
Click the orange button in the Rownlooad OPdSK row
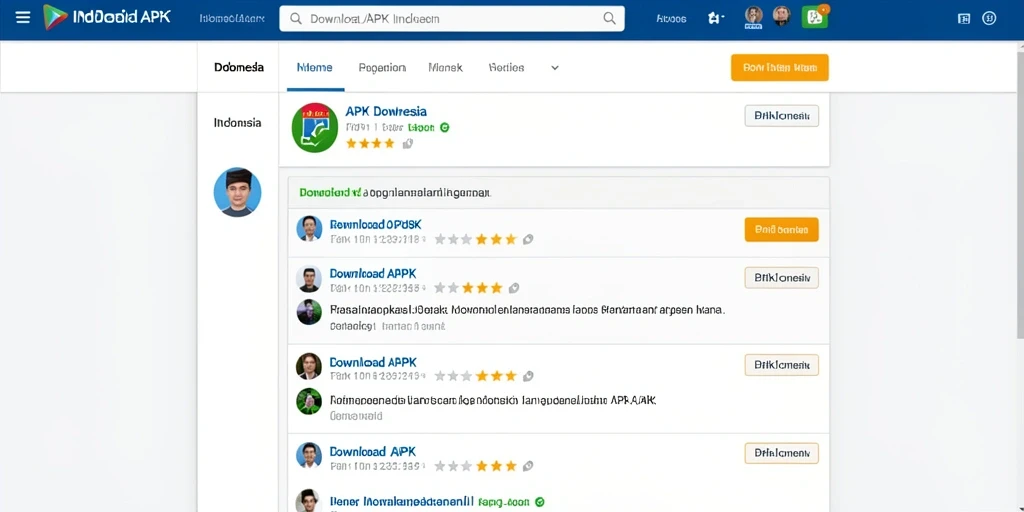tap(782, 229)
